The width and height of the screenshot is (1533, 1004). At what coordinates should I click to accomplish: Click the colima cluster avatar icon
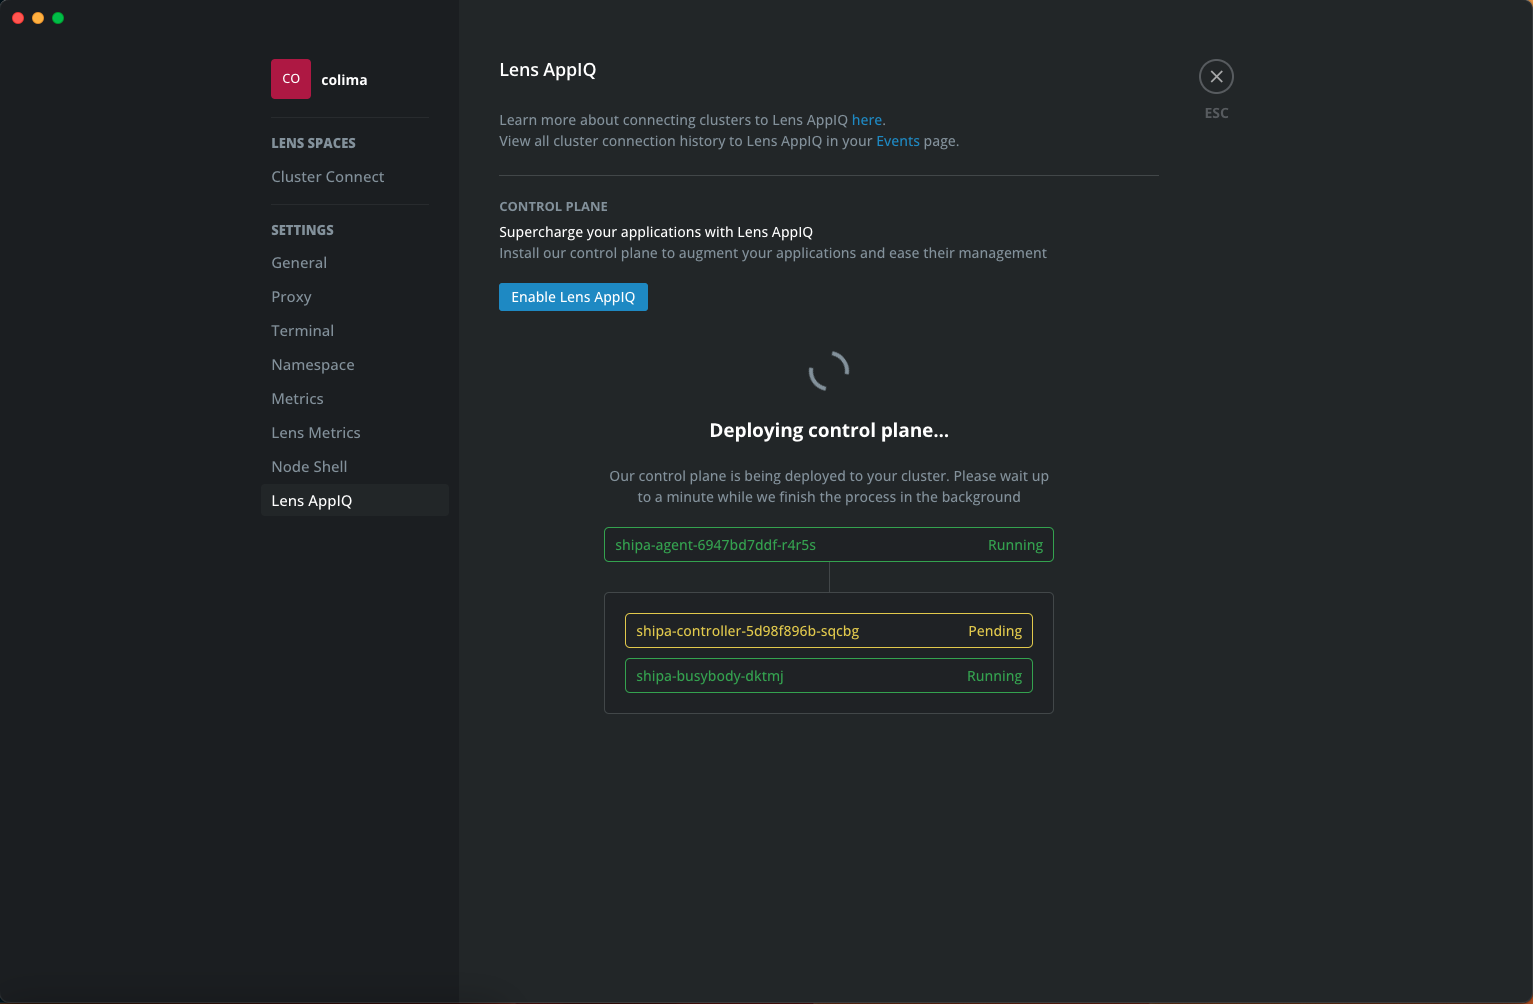point(291,79)
